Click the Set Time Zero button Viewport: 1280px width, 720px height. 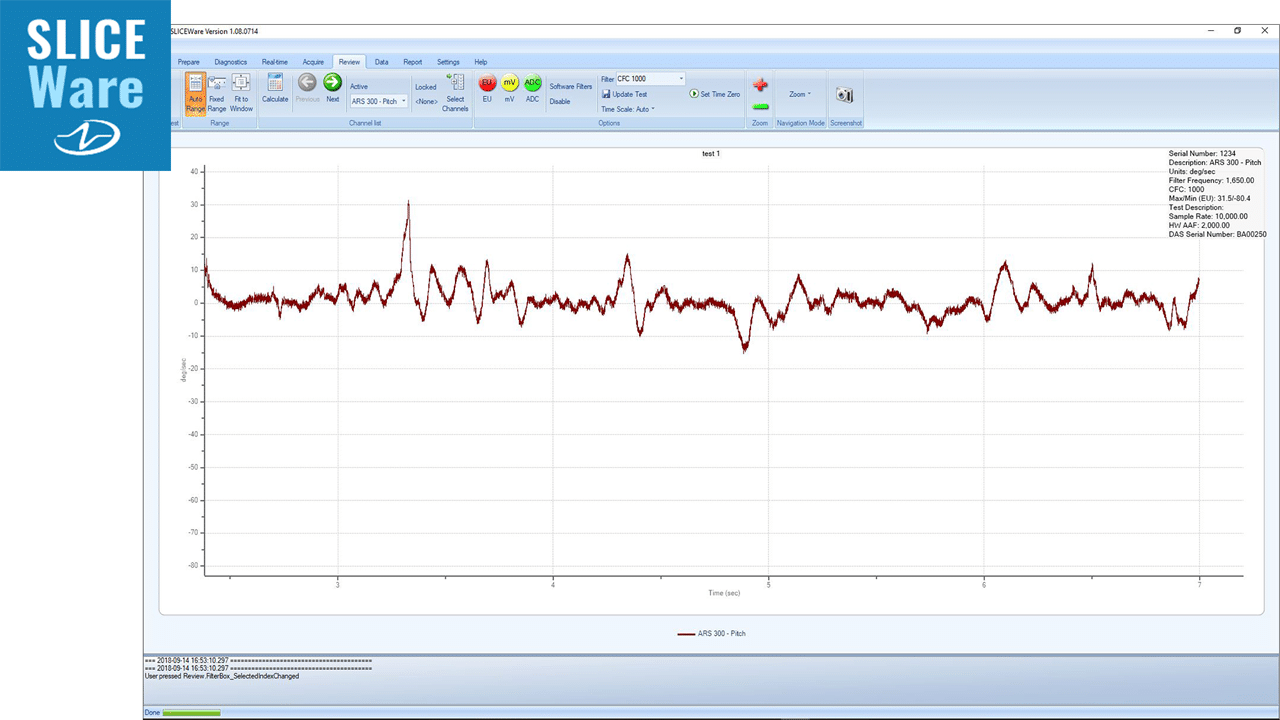pos(715,94)
